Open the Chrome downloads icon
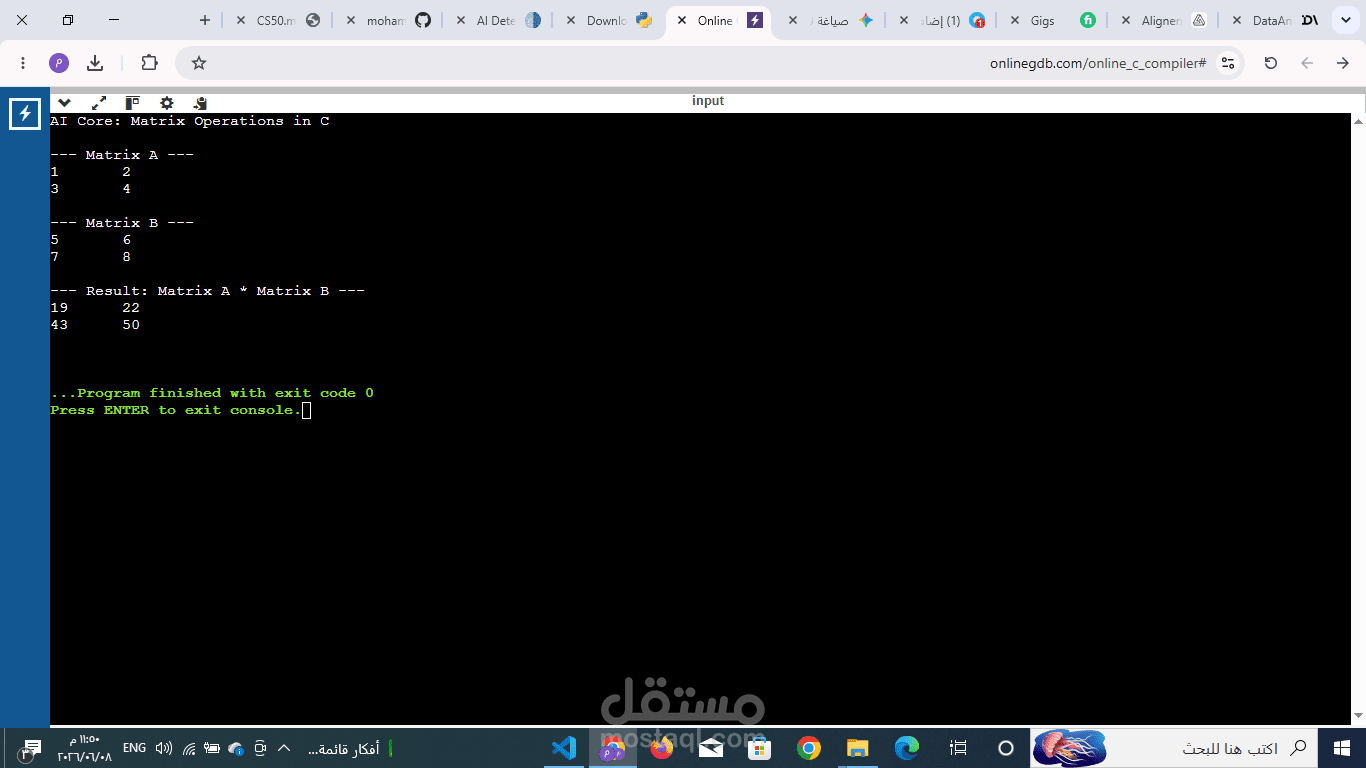The width and height of the screenshot is (1366, 768). pos(95,63)
